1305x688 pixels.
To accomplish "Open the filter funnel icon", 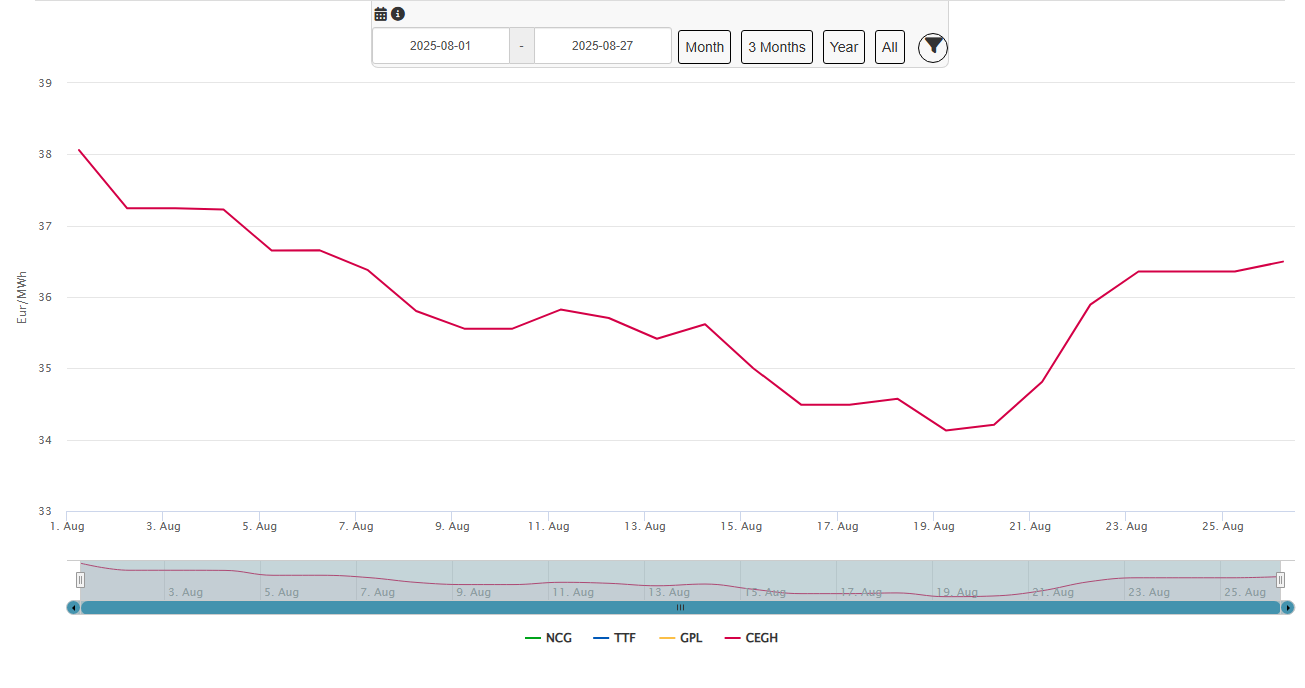I will pos(932,46).
